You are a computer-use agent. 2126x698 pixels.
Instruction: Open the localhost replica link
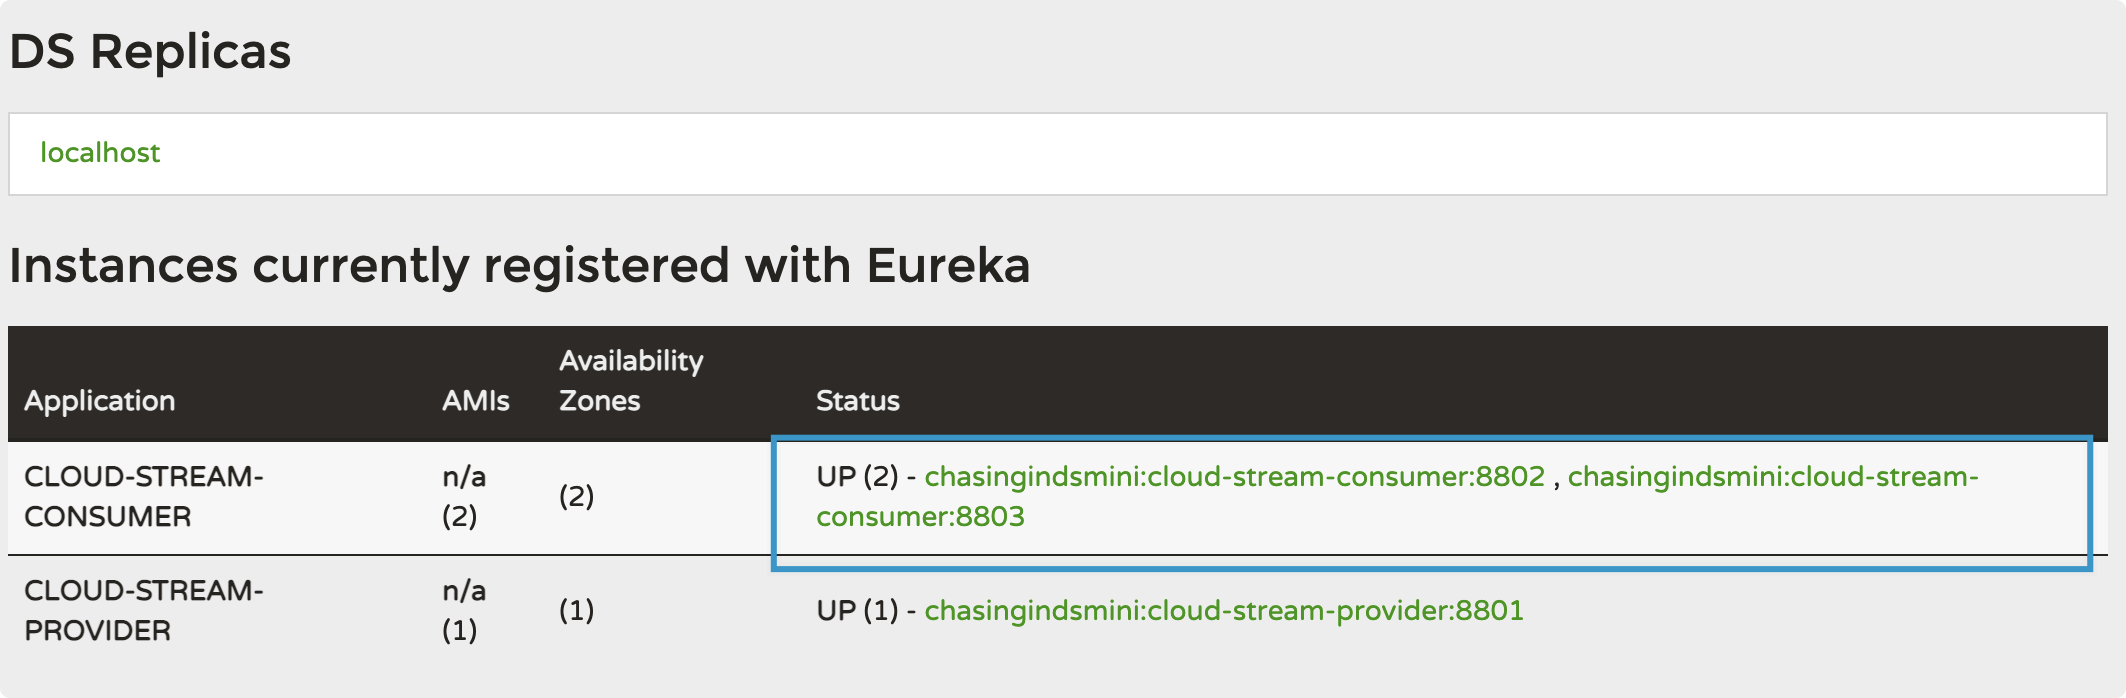tap(99, 153)
